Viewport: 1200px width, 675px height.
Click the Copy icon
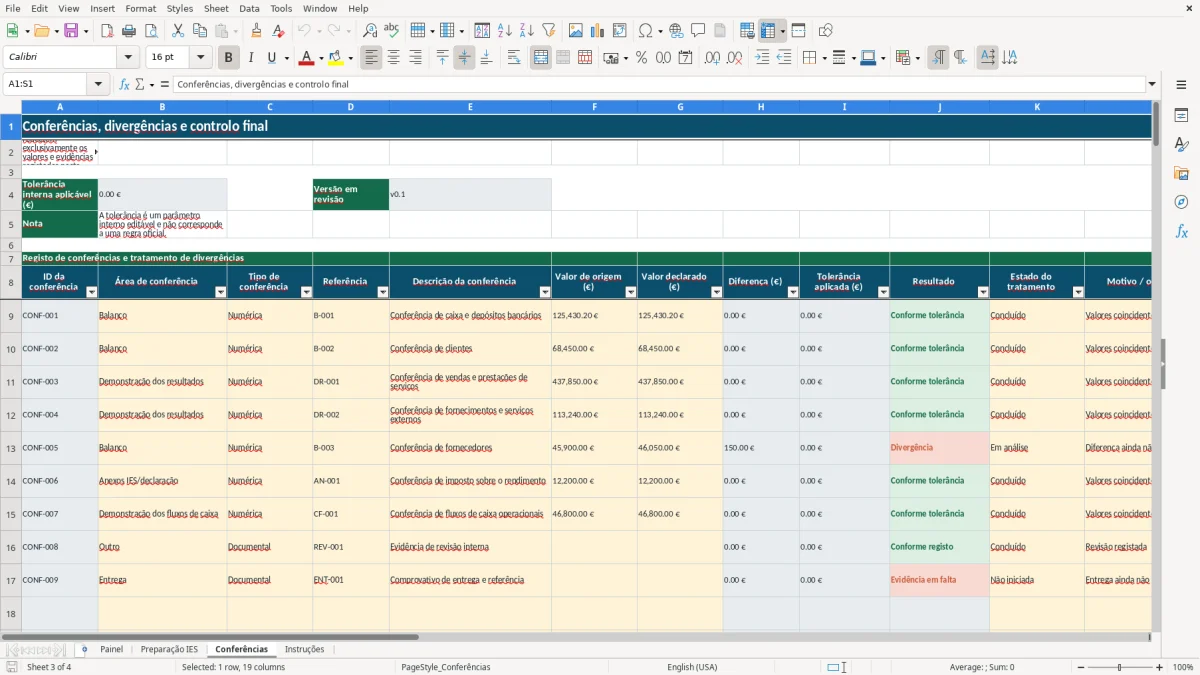(x=200, y=31)
